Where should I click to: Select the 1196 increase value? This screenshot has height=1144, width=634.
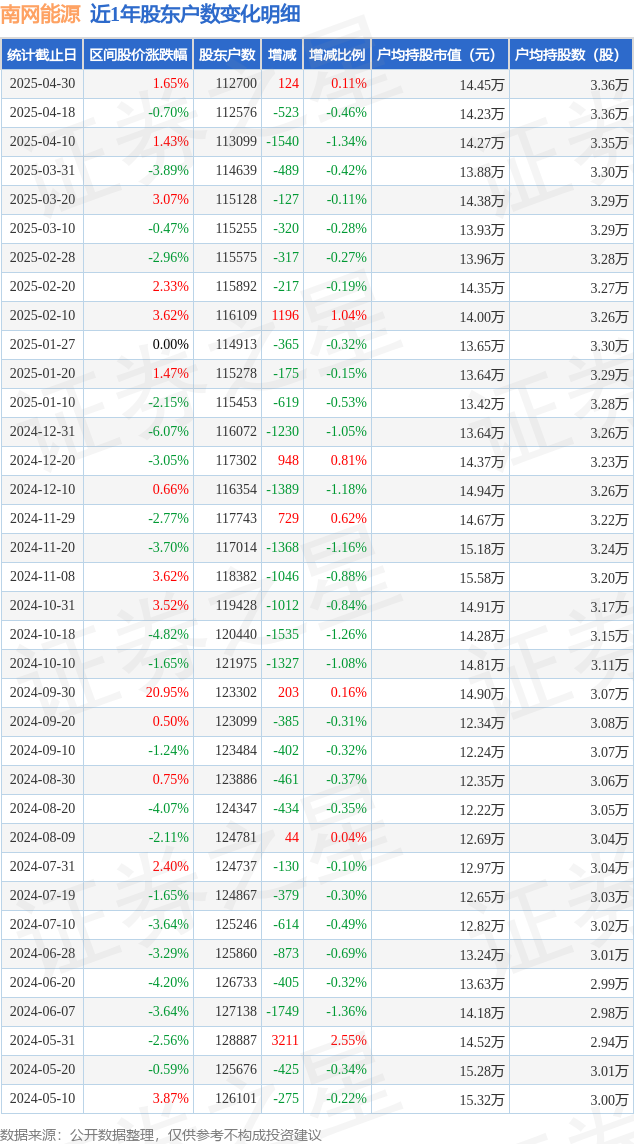point(286,315)
